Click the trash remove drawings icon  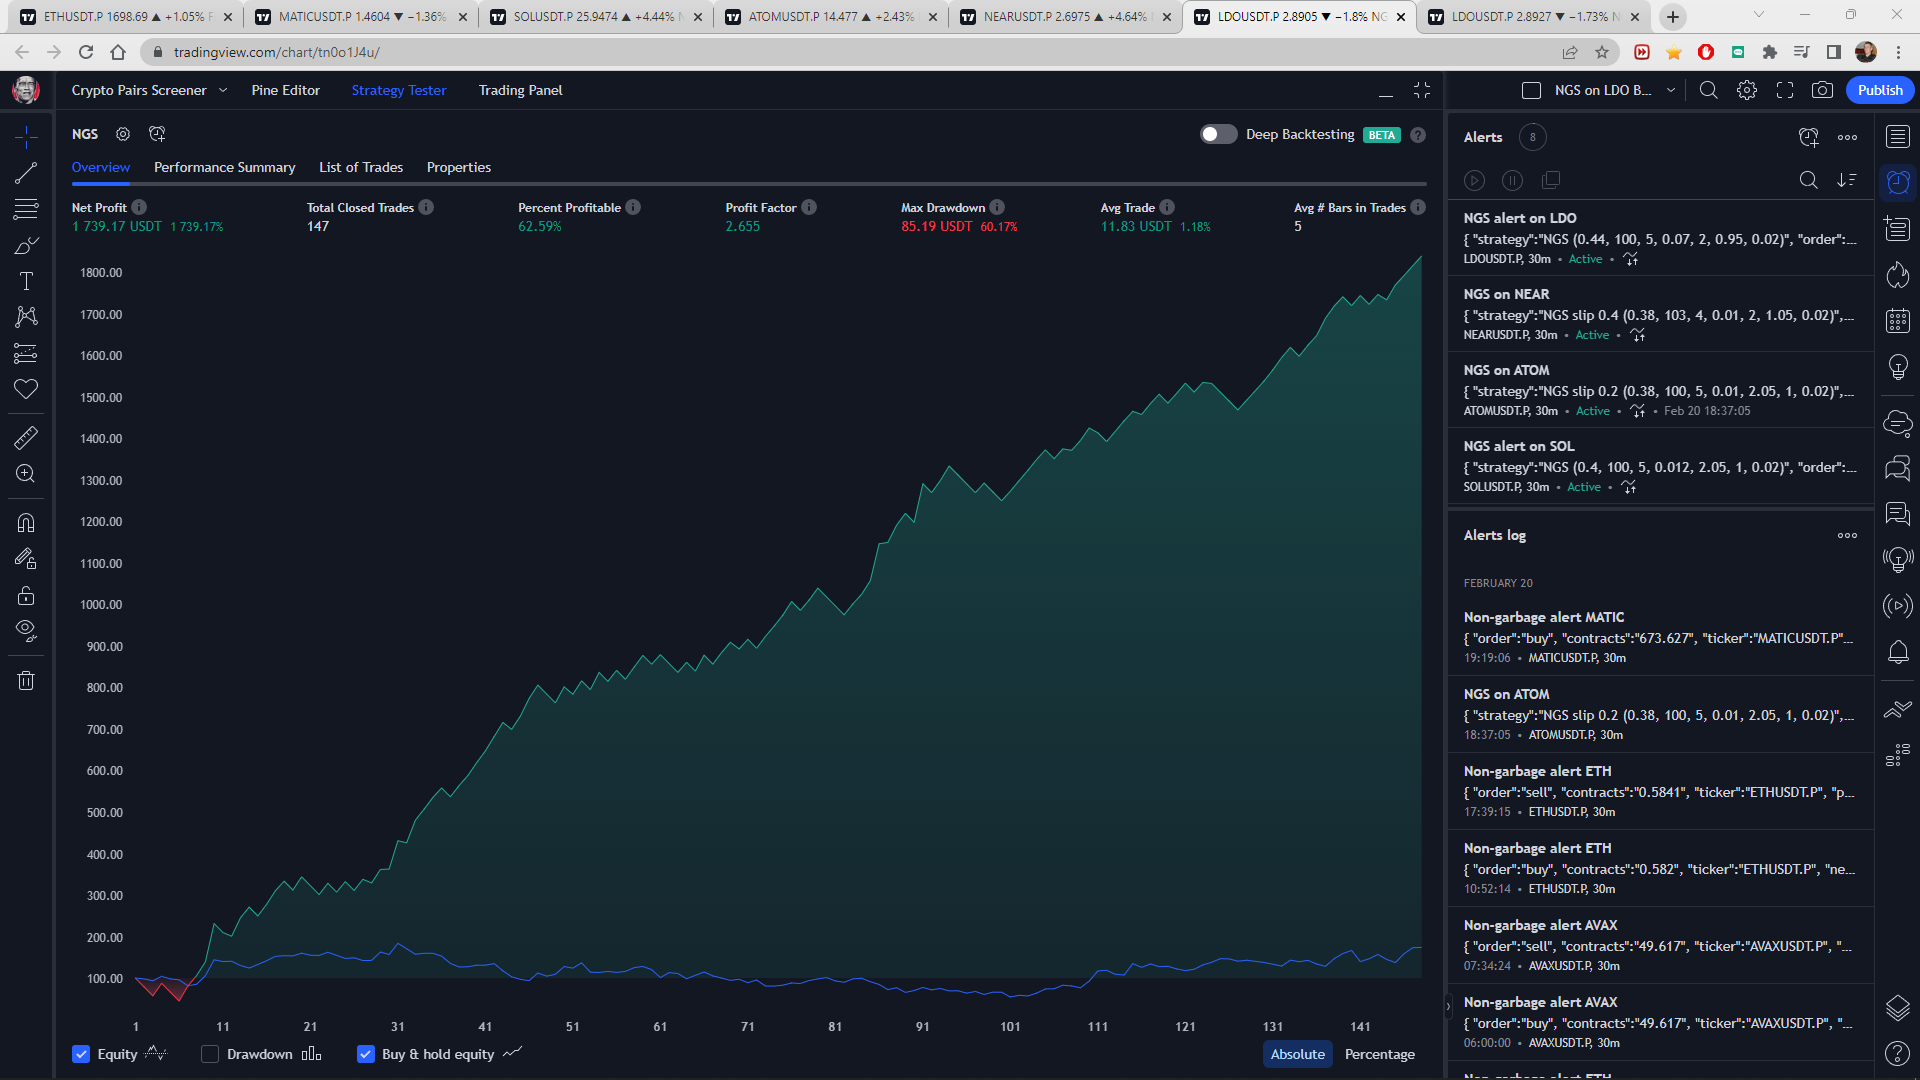point(26,681)
